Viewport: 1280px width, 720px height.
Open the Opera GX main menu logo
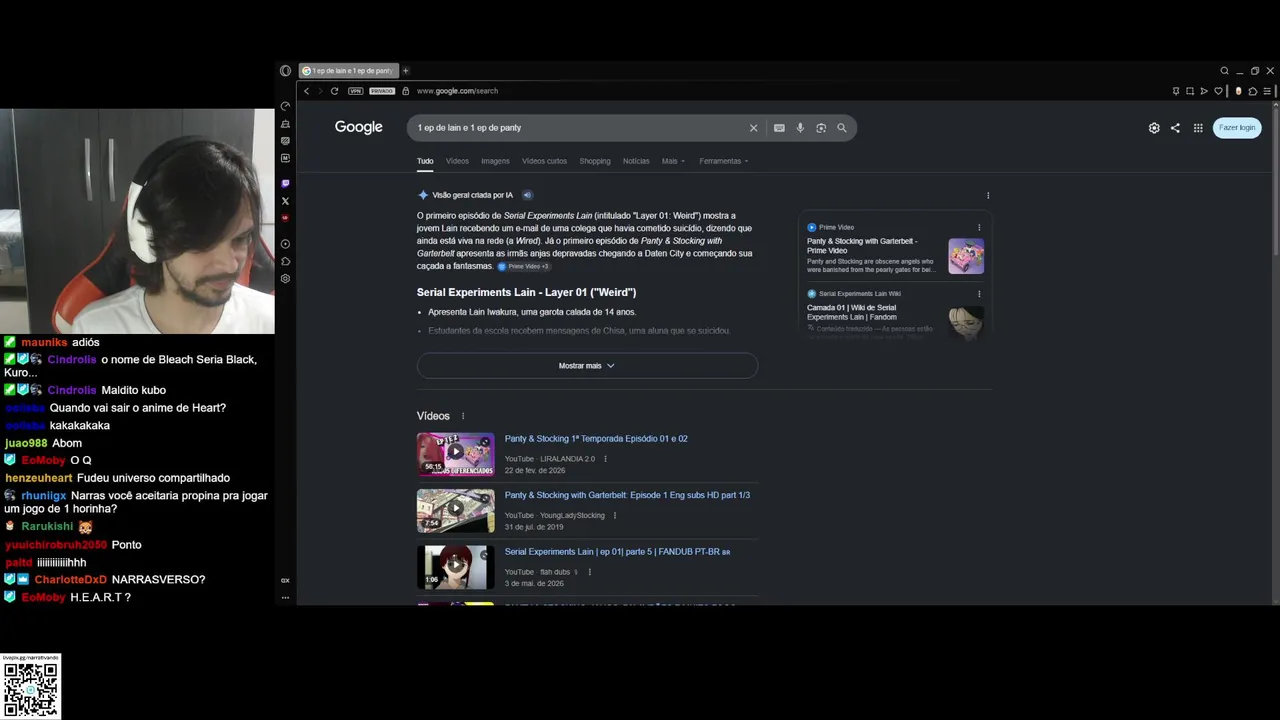285,71
